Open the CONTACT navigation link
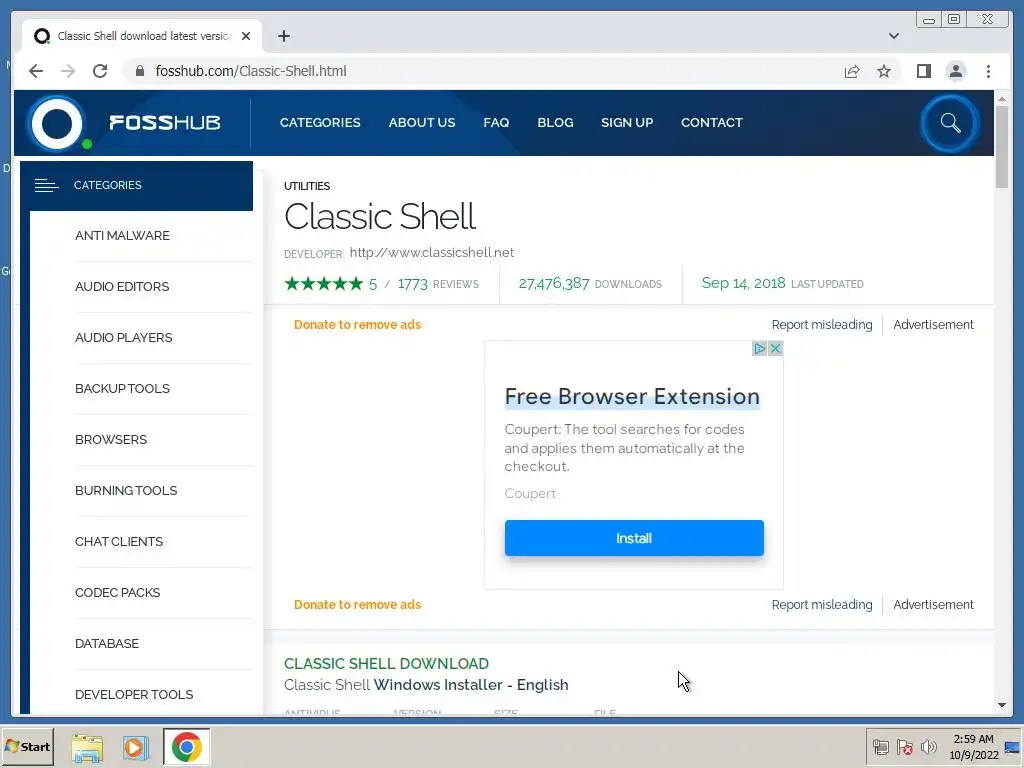Image resolution: width=1024 pixels, height=768 pixels. pyautogui.click(x=712, y=123)
